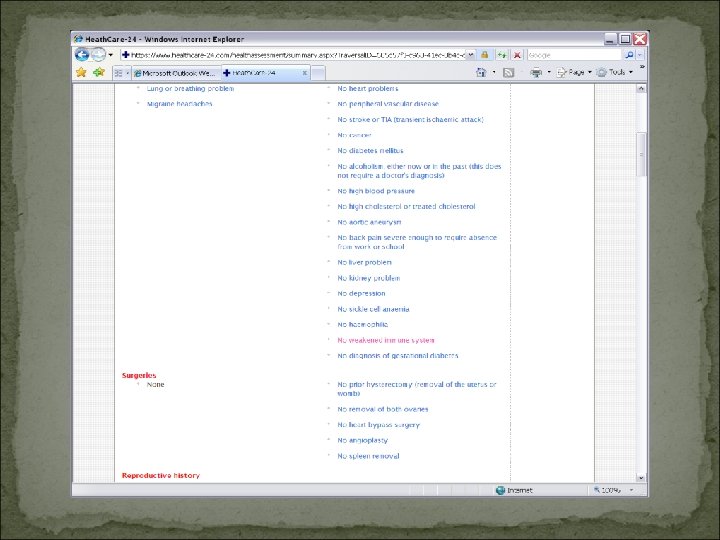720x540 pixels.
Task: Click the browser Back button
Action: tap(82, 55)
